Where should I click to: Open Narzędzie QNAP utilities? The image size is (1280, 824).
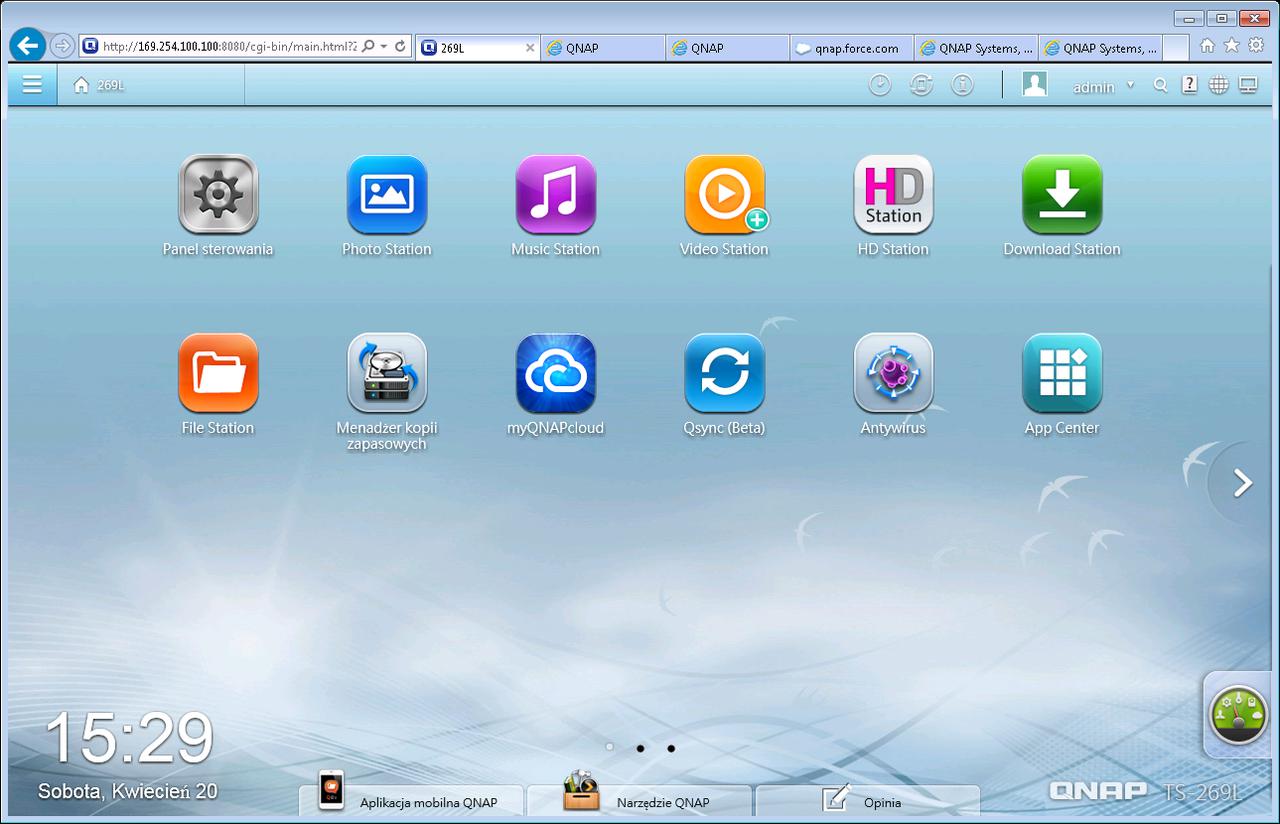pyautogui.click(x=639, y=801)
